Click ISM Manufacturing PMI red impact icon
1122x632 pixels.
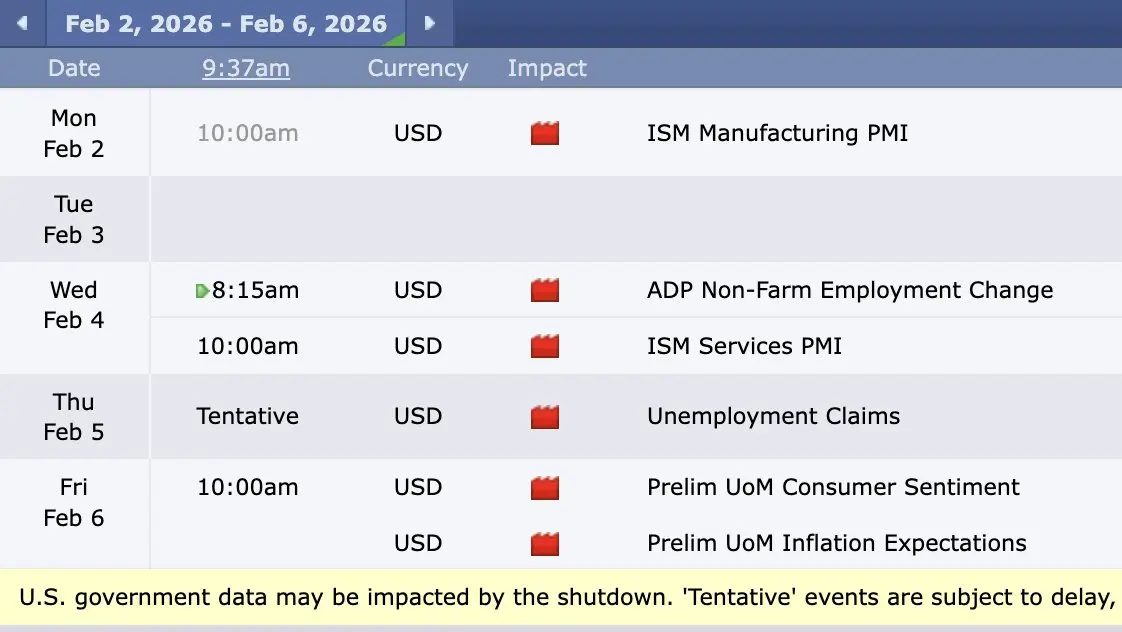click(545, 133)
